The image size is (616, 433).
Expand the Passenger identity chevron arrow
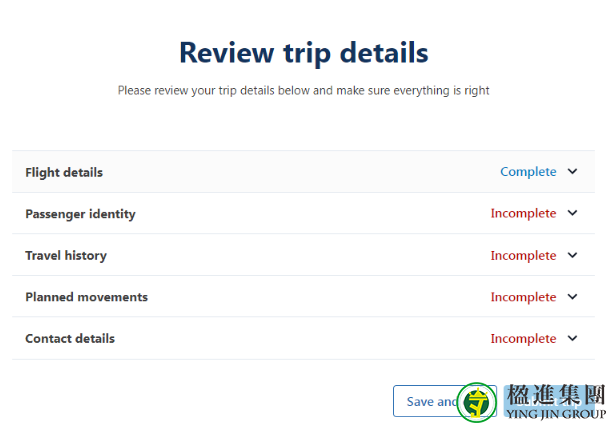point(572,213)
